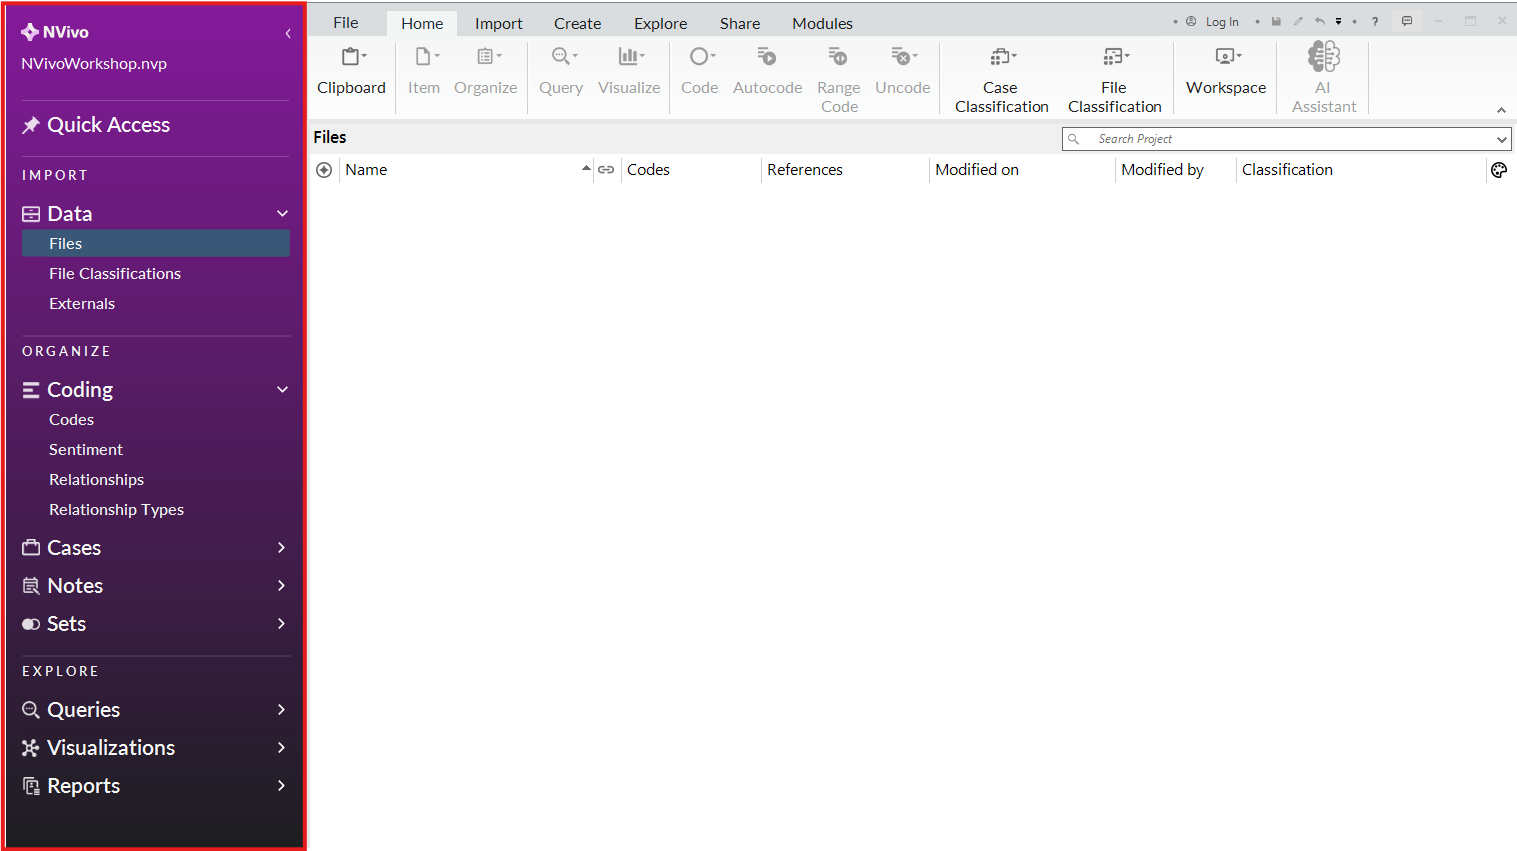Expand the Cases section chevron

click(281, 547)
